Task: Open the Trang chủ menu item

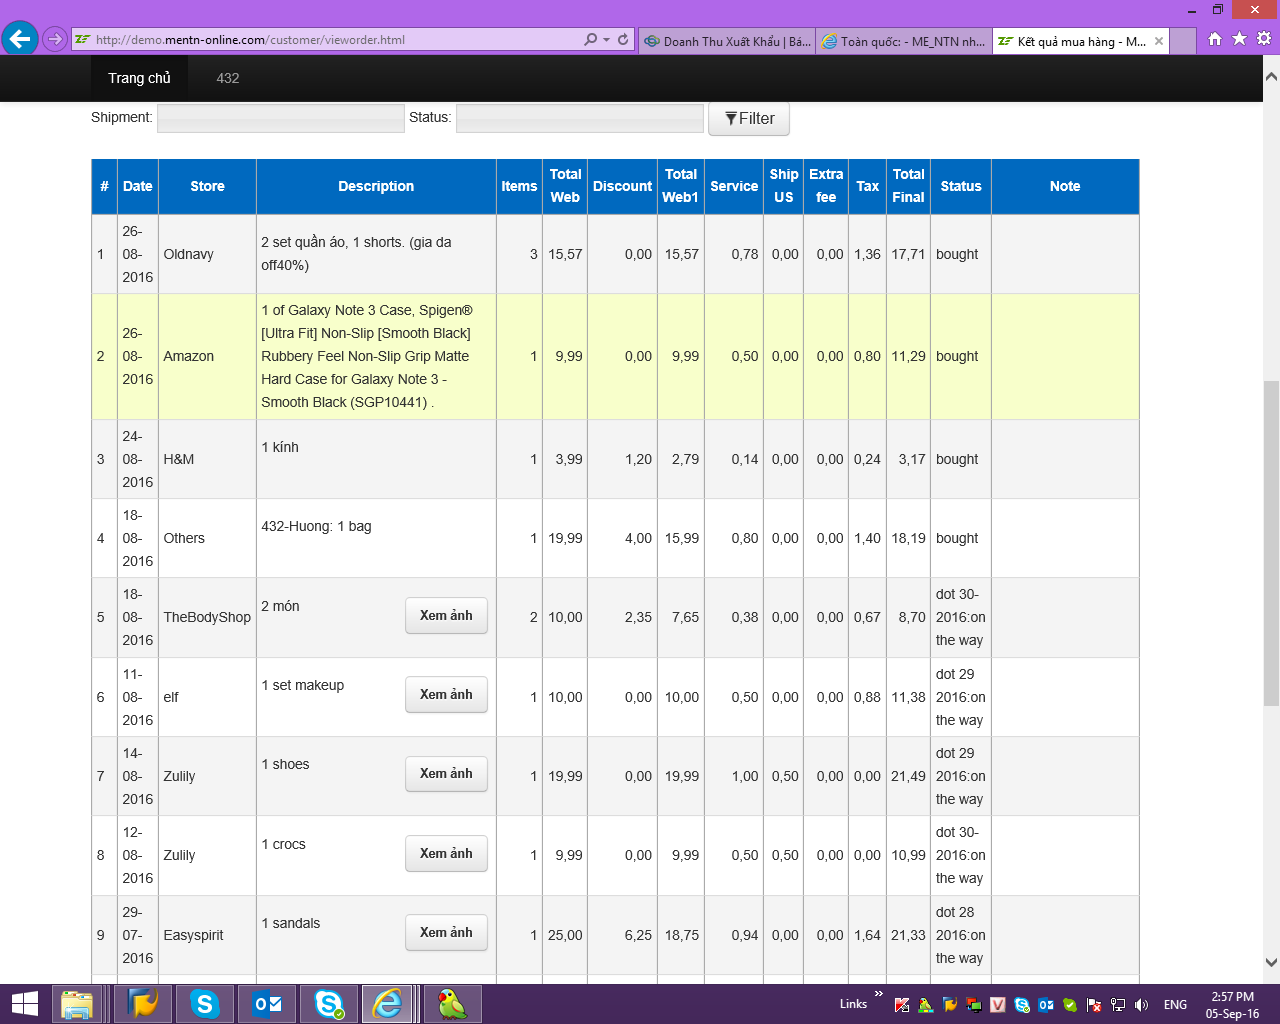Action: 139,78
